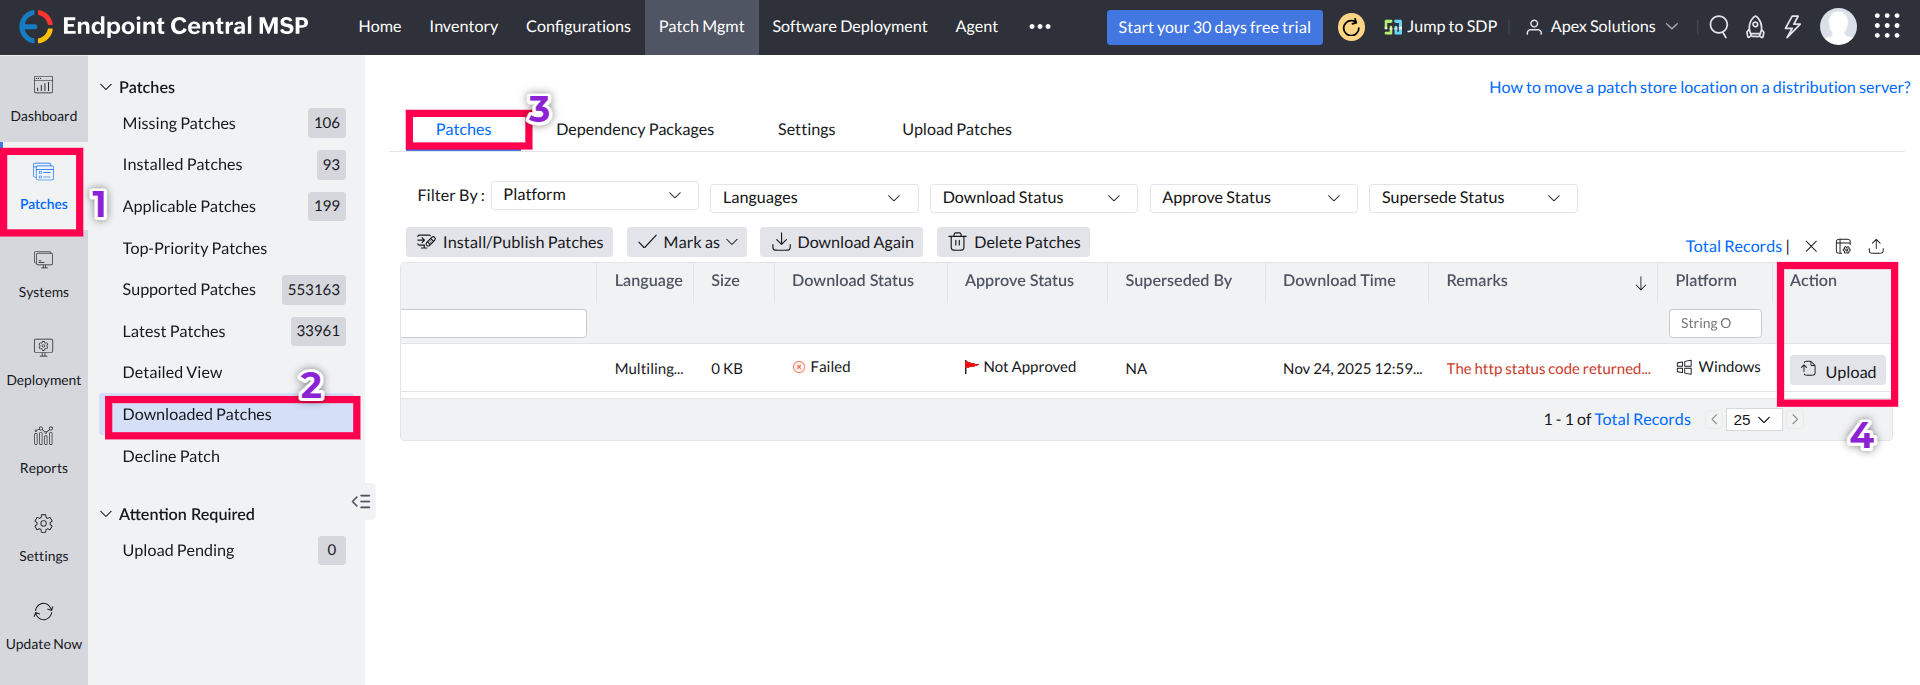Click the Platform column filter field
1920x685 pixels.
[1715, 323]
